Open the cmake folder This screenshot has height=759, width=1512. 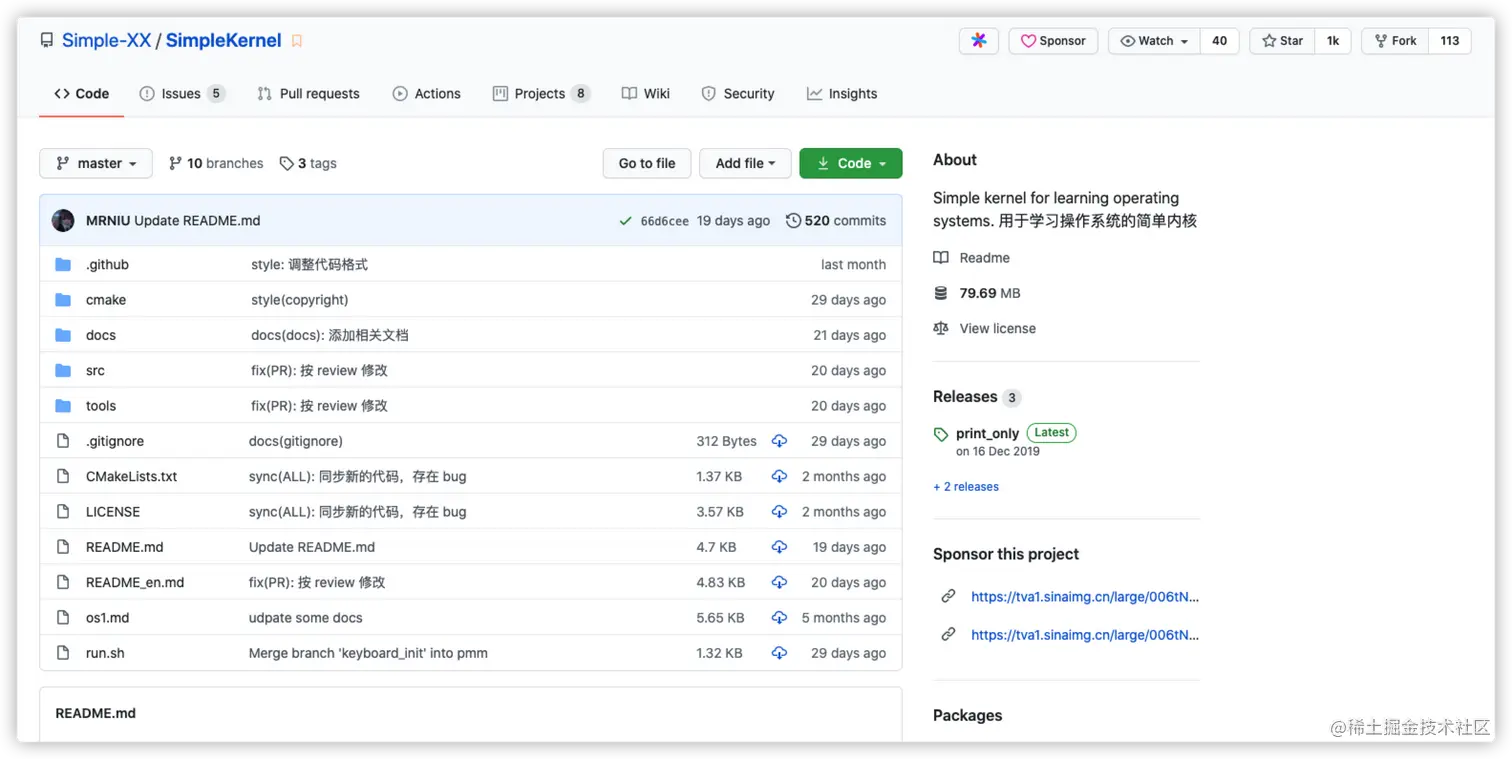[x=106, y=300]
